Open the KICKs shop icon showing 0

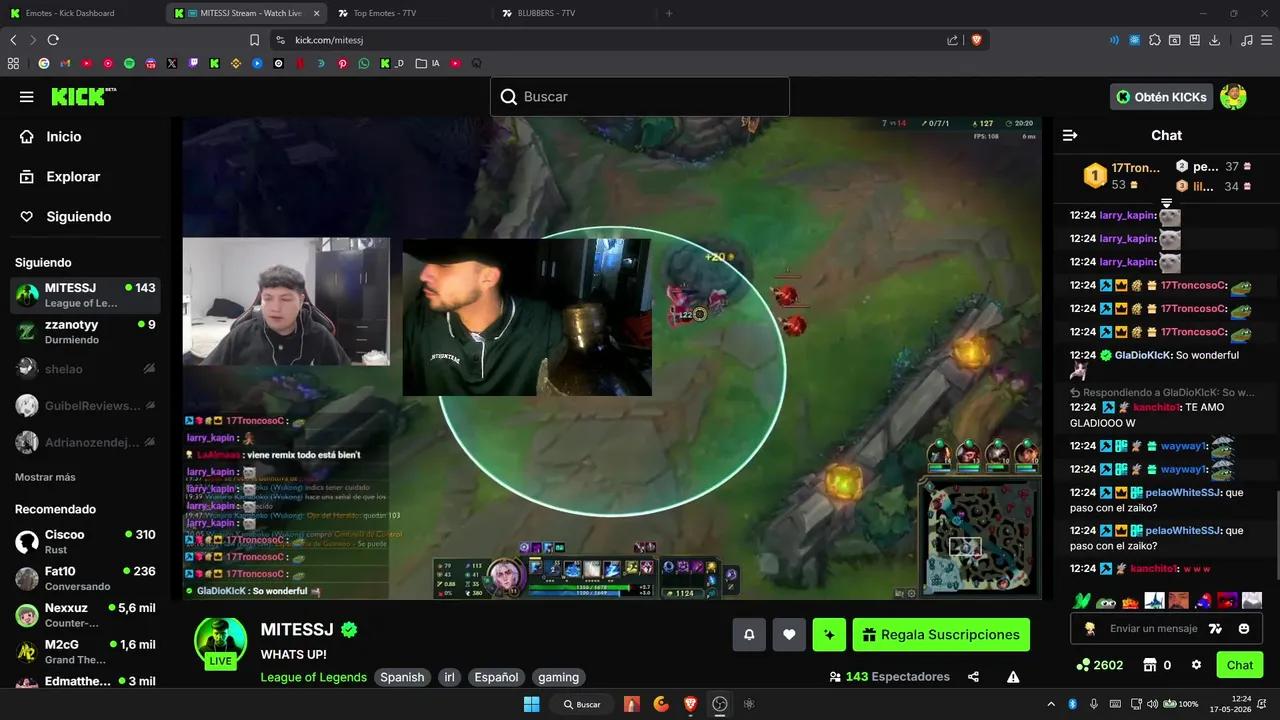pyautogui.click(x=1158, y=665)
